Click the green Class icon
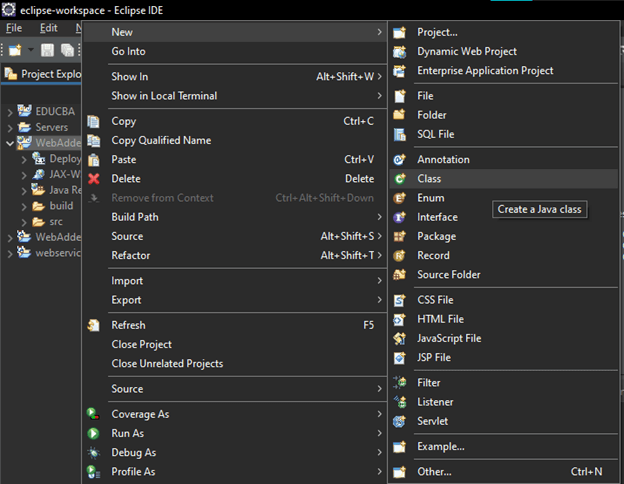624x484 pixels. pos(400,179)
